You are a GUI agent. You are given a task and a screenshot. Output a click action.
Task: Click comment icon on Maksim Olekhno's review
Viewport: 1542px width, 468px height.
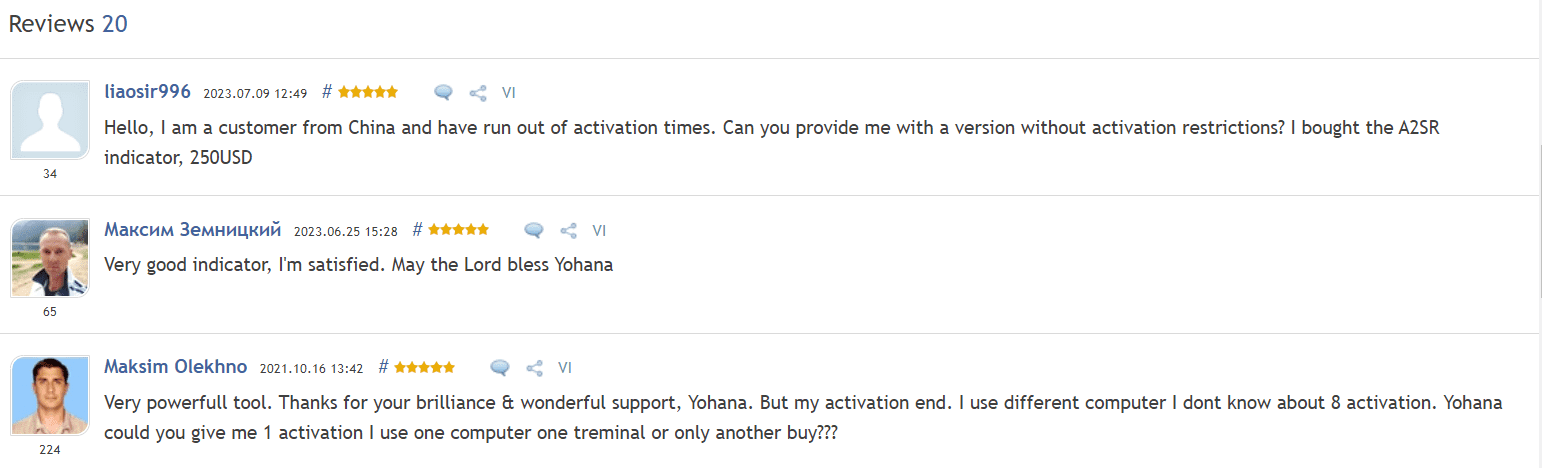500,368
